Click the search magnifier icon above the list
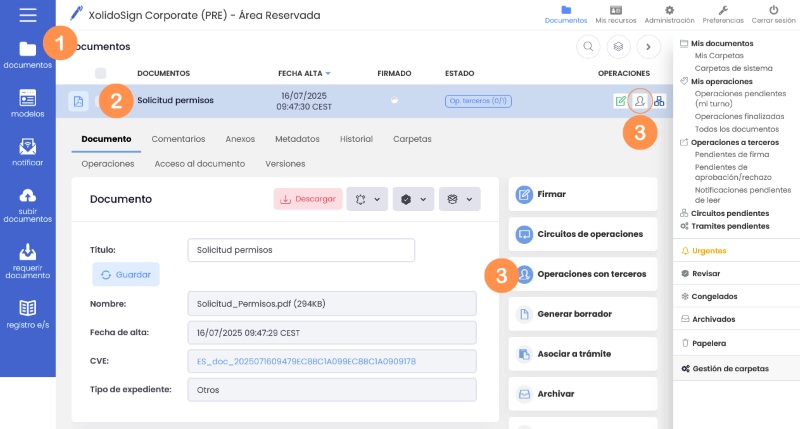Image resolution: width=800 pixels, height=429 pixels. point(588,46)
